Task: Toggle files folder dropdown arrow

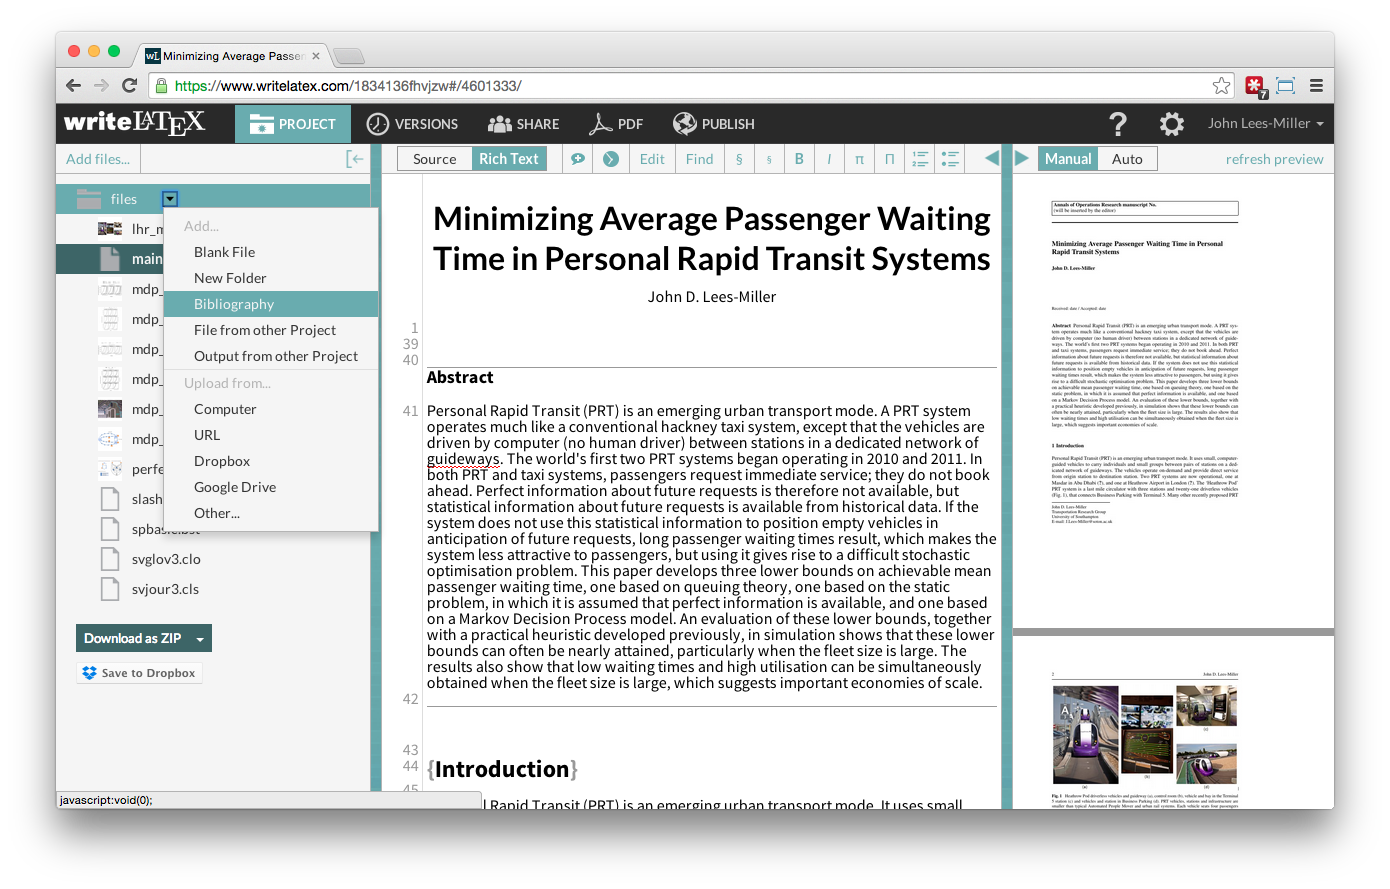Action: [x=170, y=199]
